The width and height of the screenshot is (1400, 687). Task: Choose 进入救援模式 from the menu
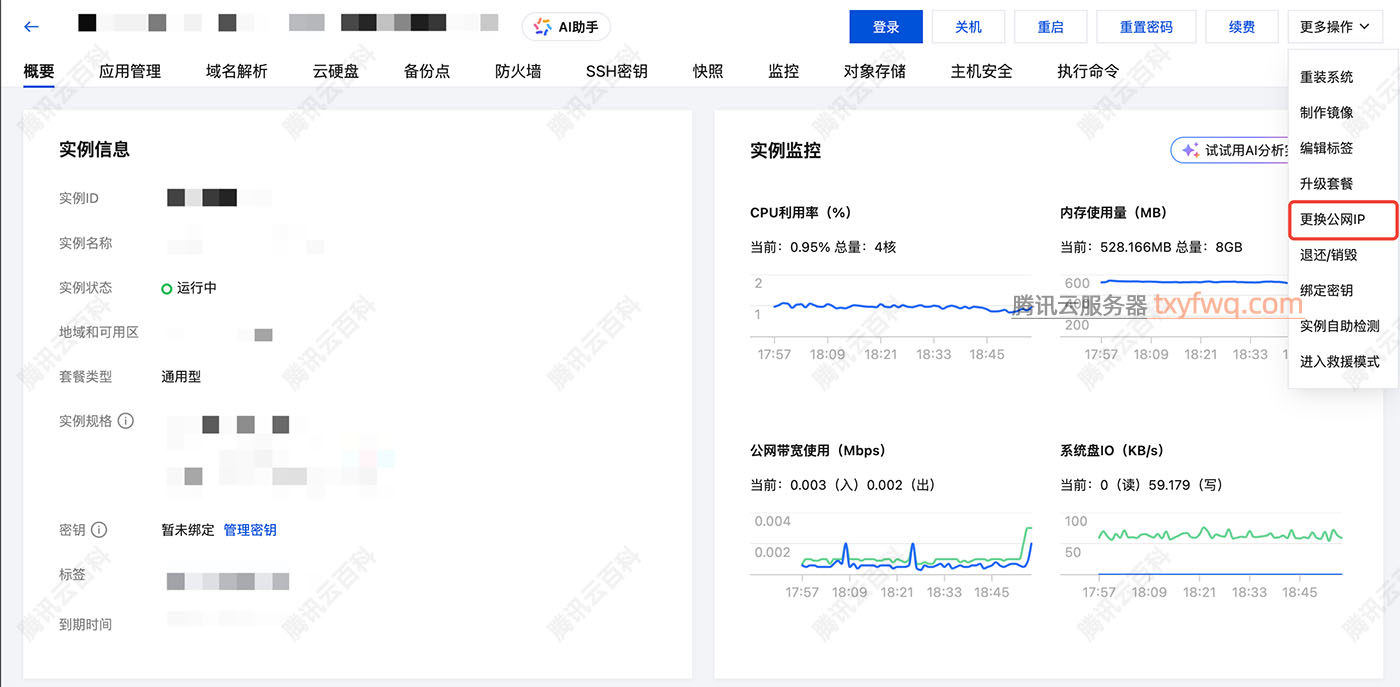click(1339, 361)
